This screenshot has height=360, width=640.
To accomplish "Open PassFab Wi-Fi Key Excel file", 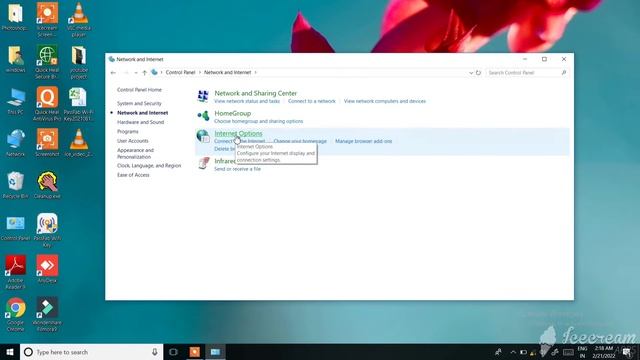I will (x=78, y=104).
